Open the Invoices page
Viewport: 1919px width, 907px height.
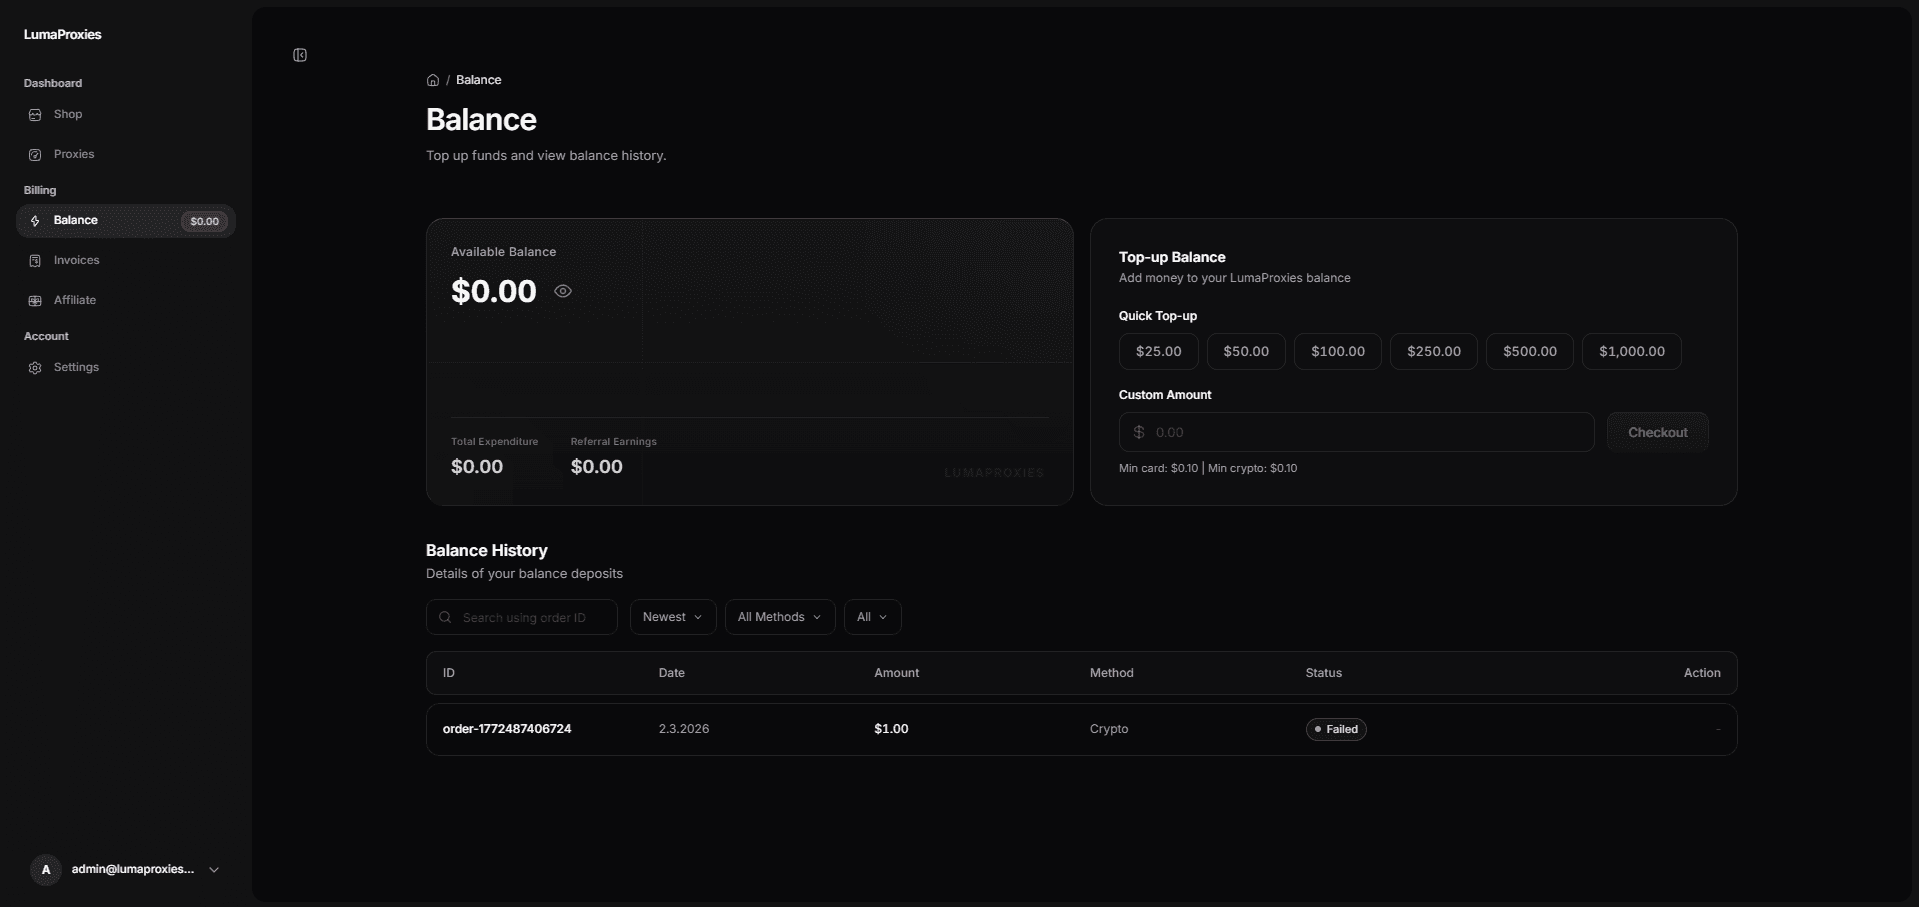click(x=78, y=260)
